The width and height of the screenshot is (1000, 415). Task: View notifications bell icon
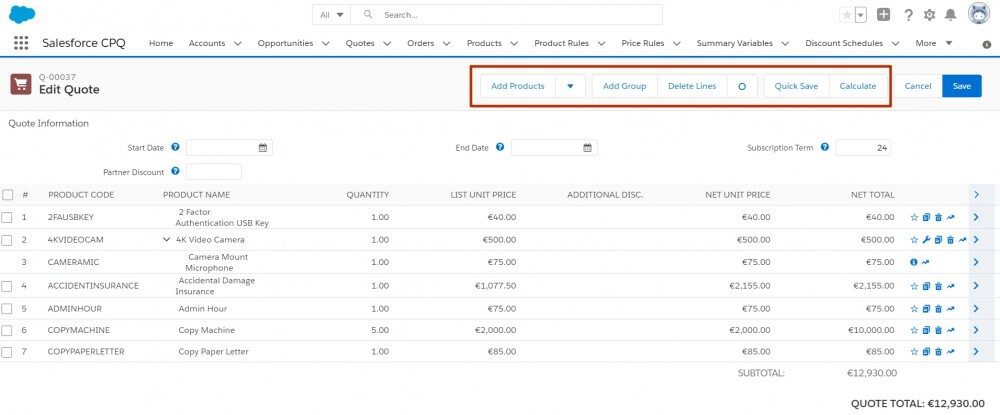point(950,15)
